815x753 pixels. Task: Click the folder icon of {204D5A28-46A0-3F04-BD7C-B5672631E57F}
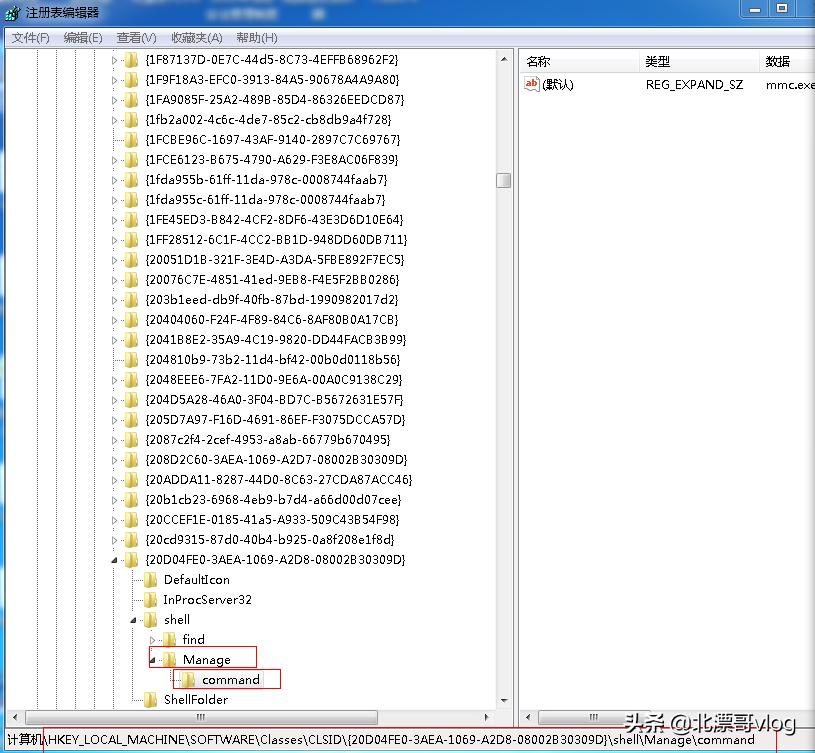(132, 400)
